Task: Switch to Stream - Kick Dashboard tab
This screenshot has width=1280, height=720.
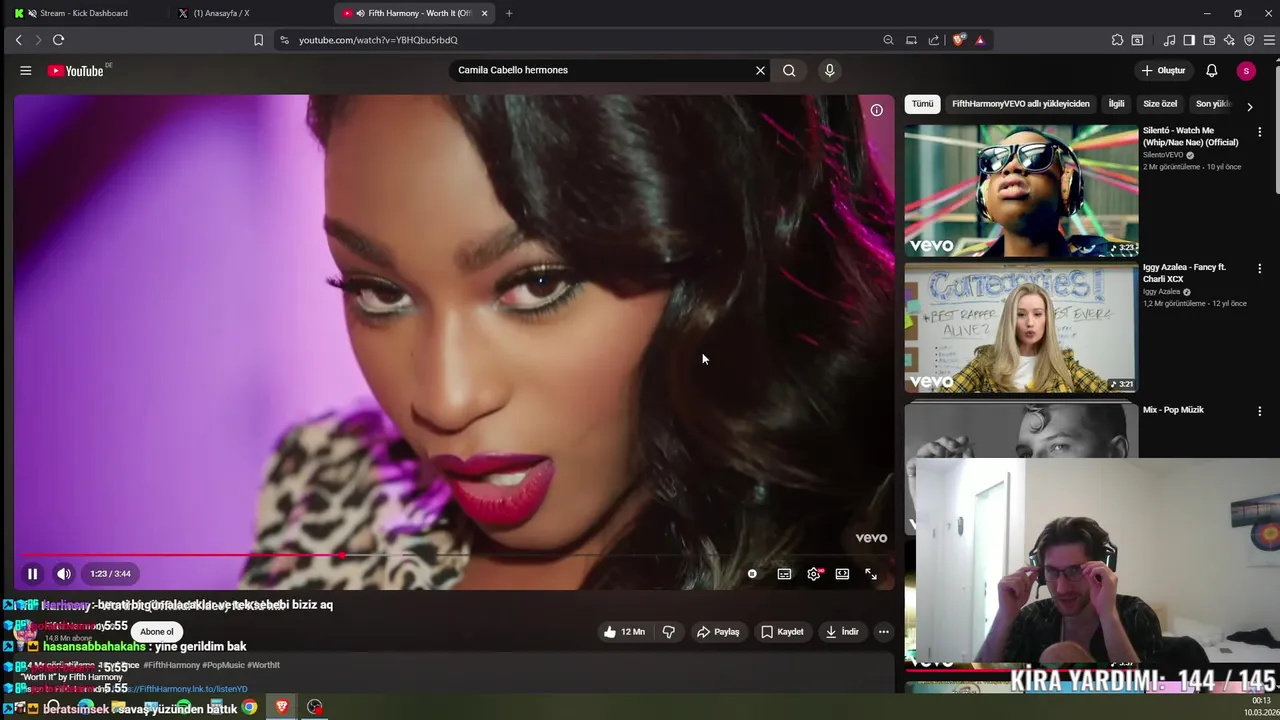Action: tap(84, 13)
